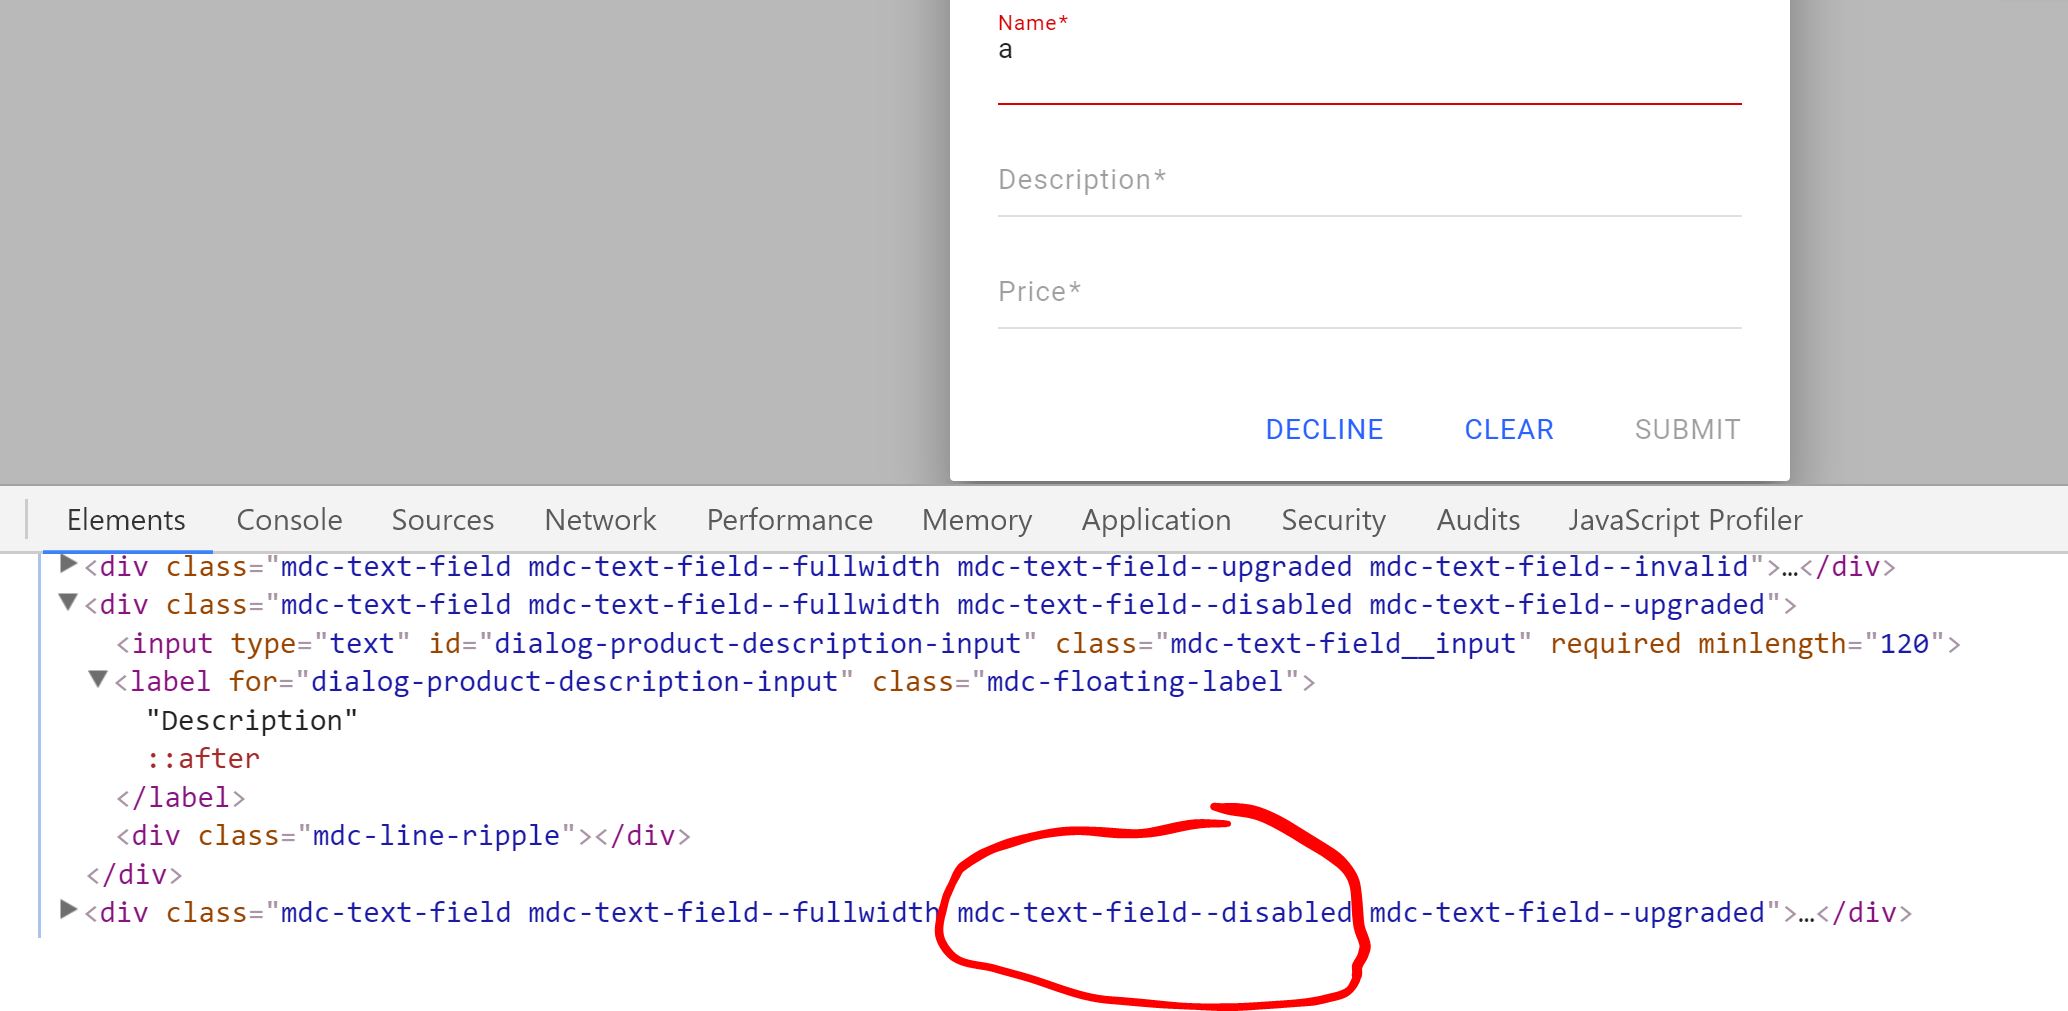
Task: Switch to the Console tab
Action: (x=288, y=520)
